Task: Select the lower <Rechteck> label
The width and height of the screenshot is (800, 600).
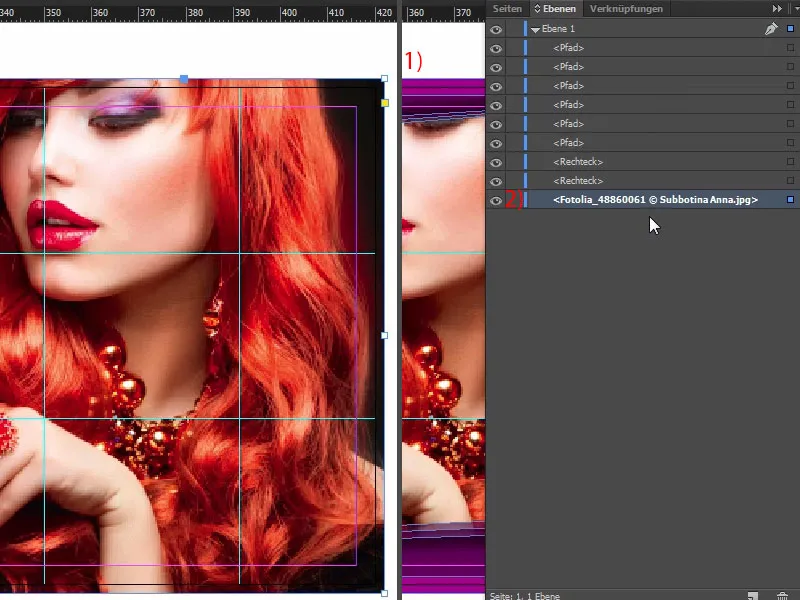Action: (578, 180)
